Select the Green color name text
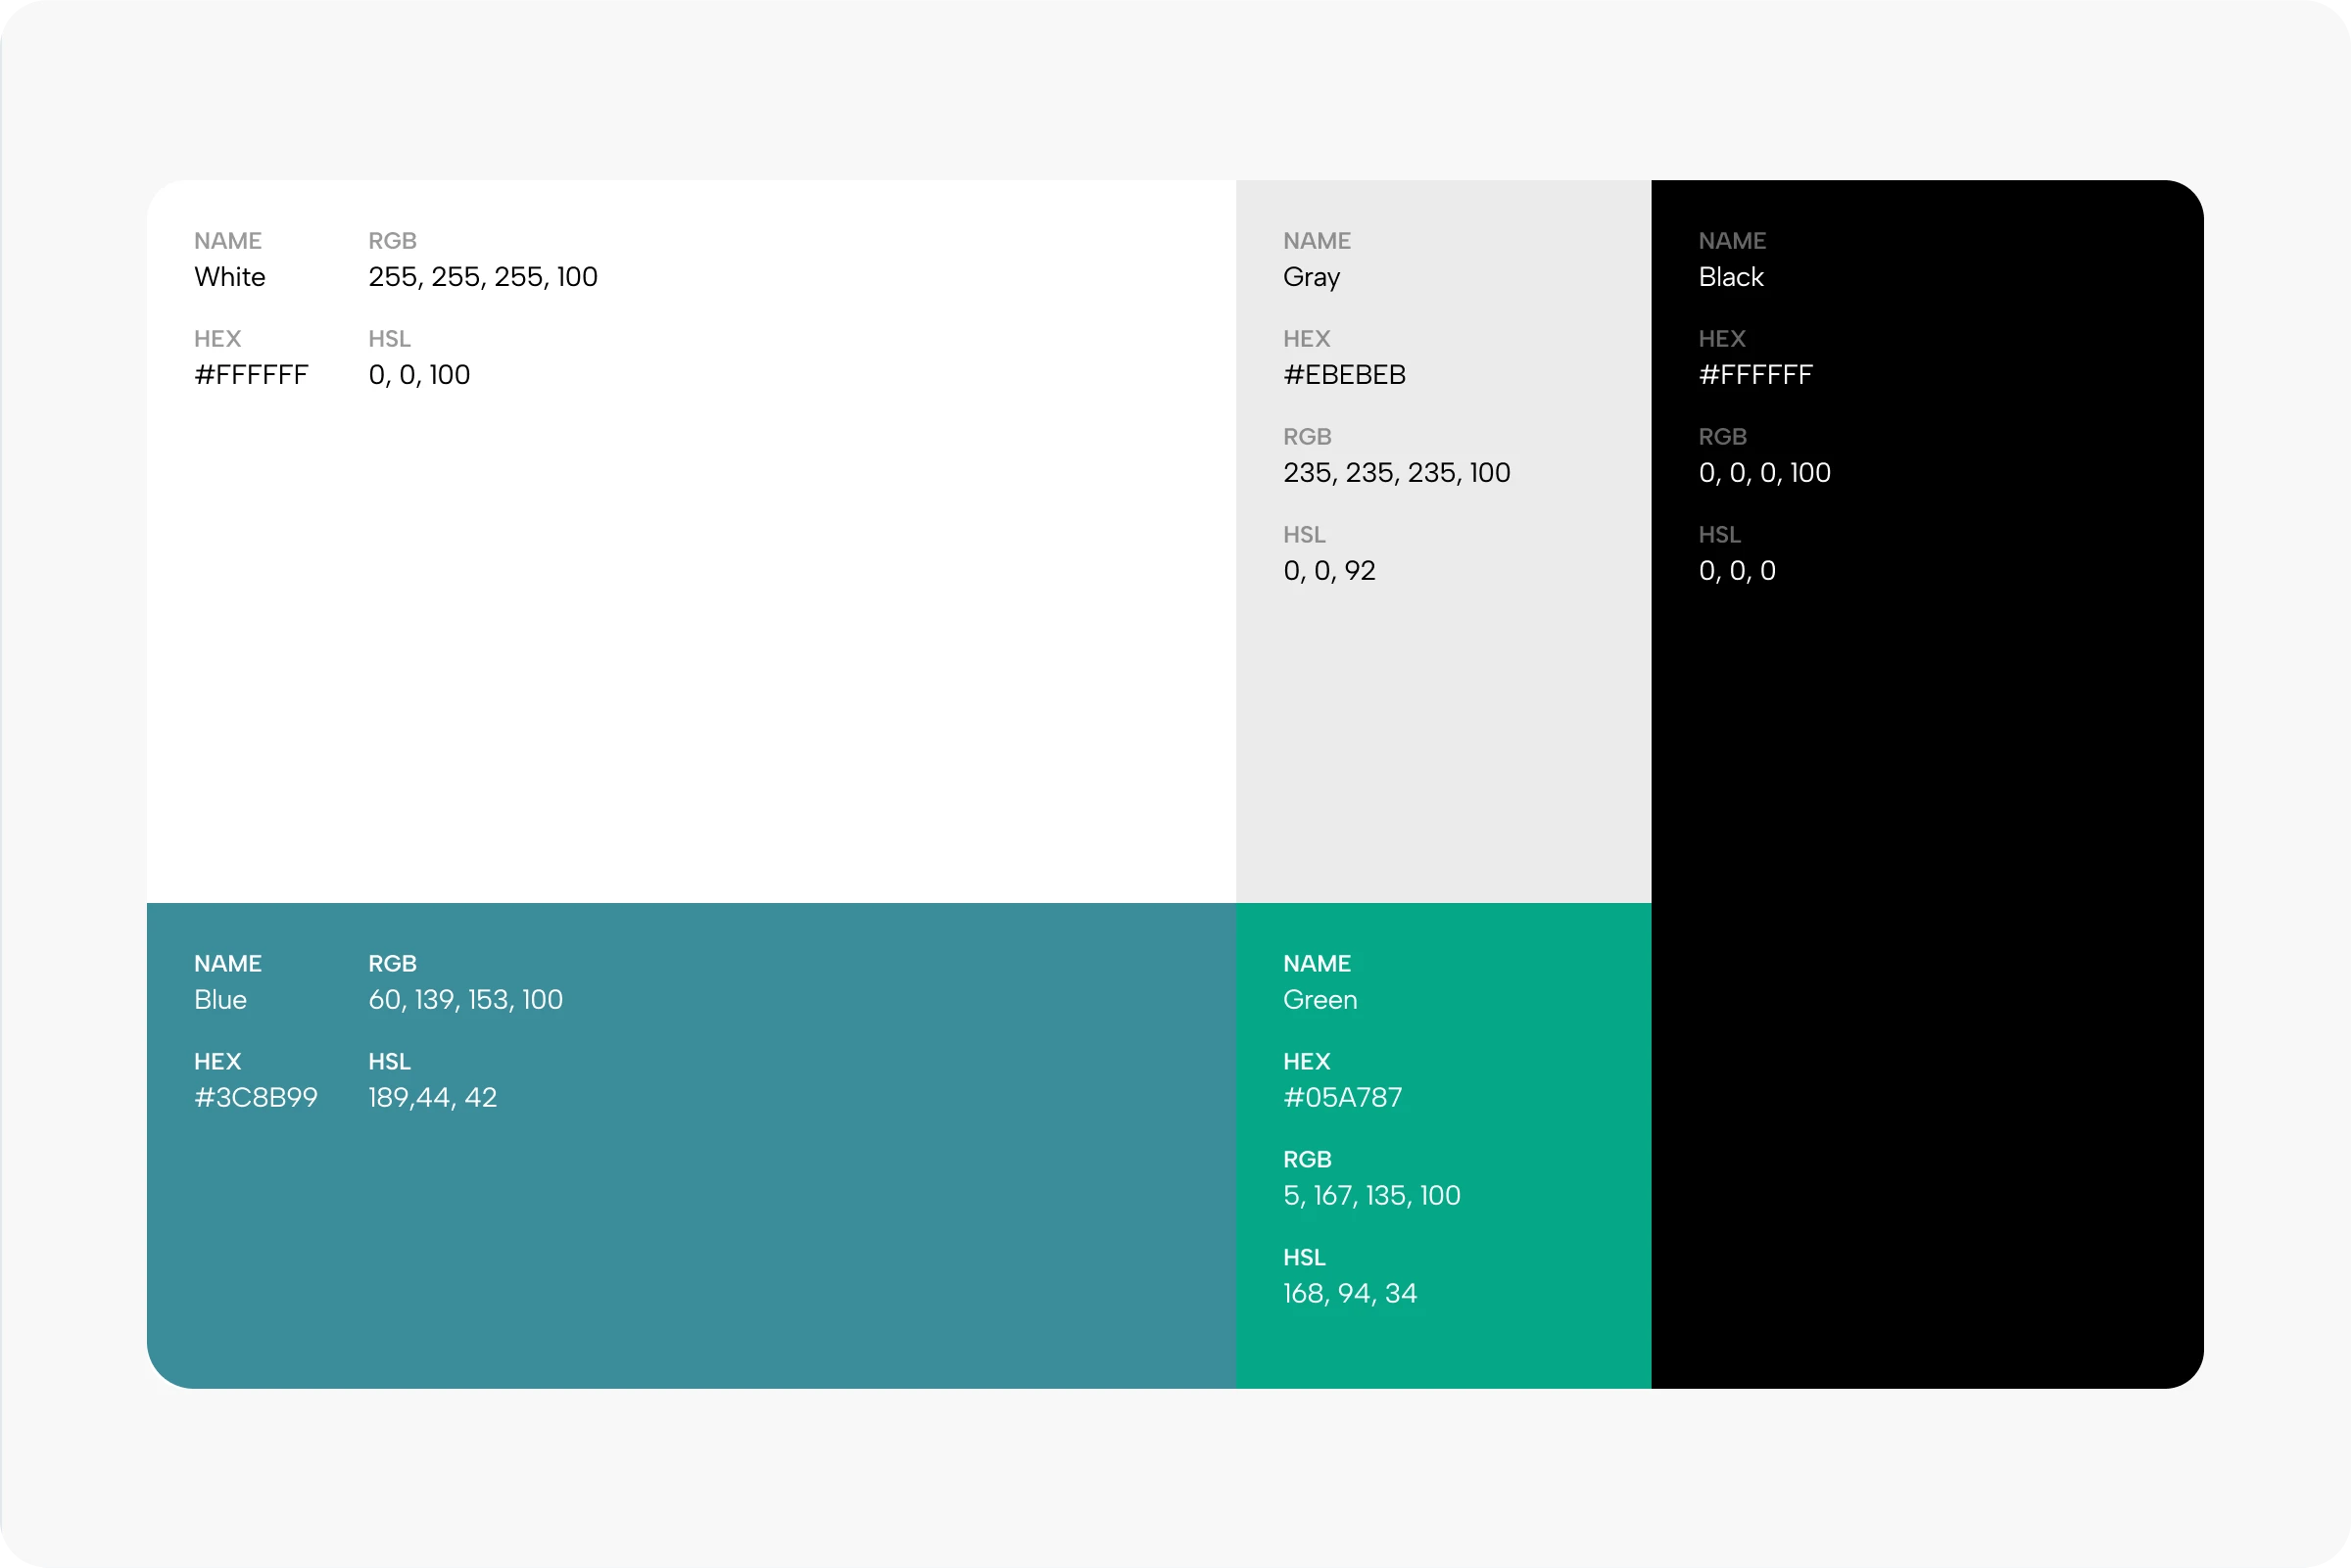2351x1568 pixels. tap(1320, 1000)
